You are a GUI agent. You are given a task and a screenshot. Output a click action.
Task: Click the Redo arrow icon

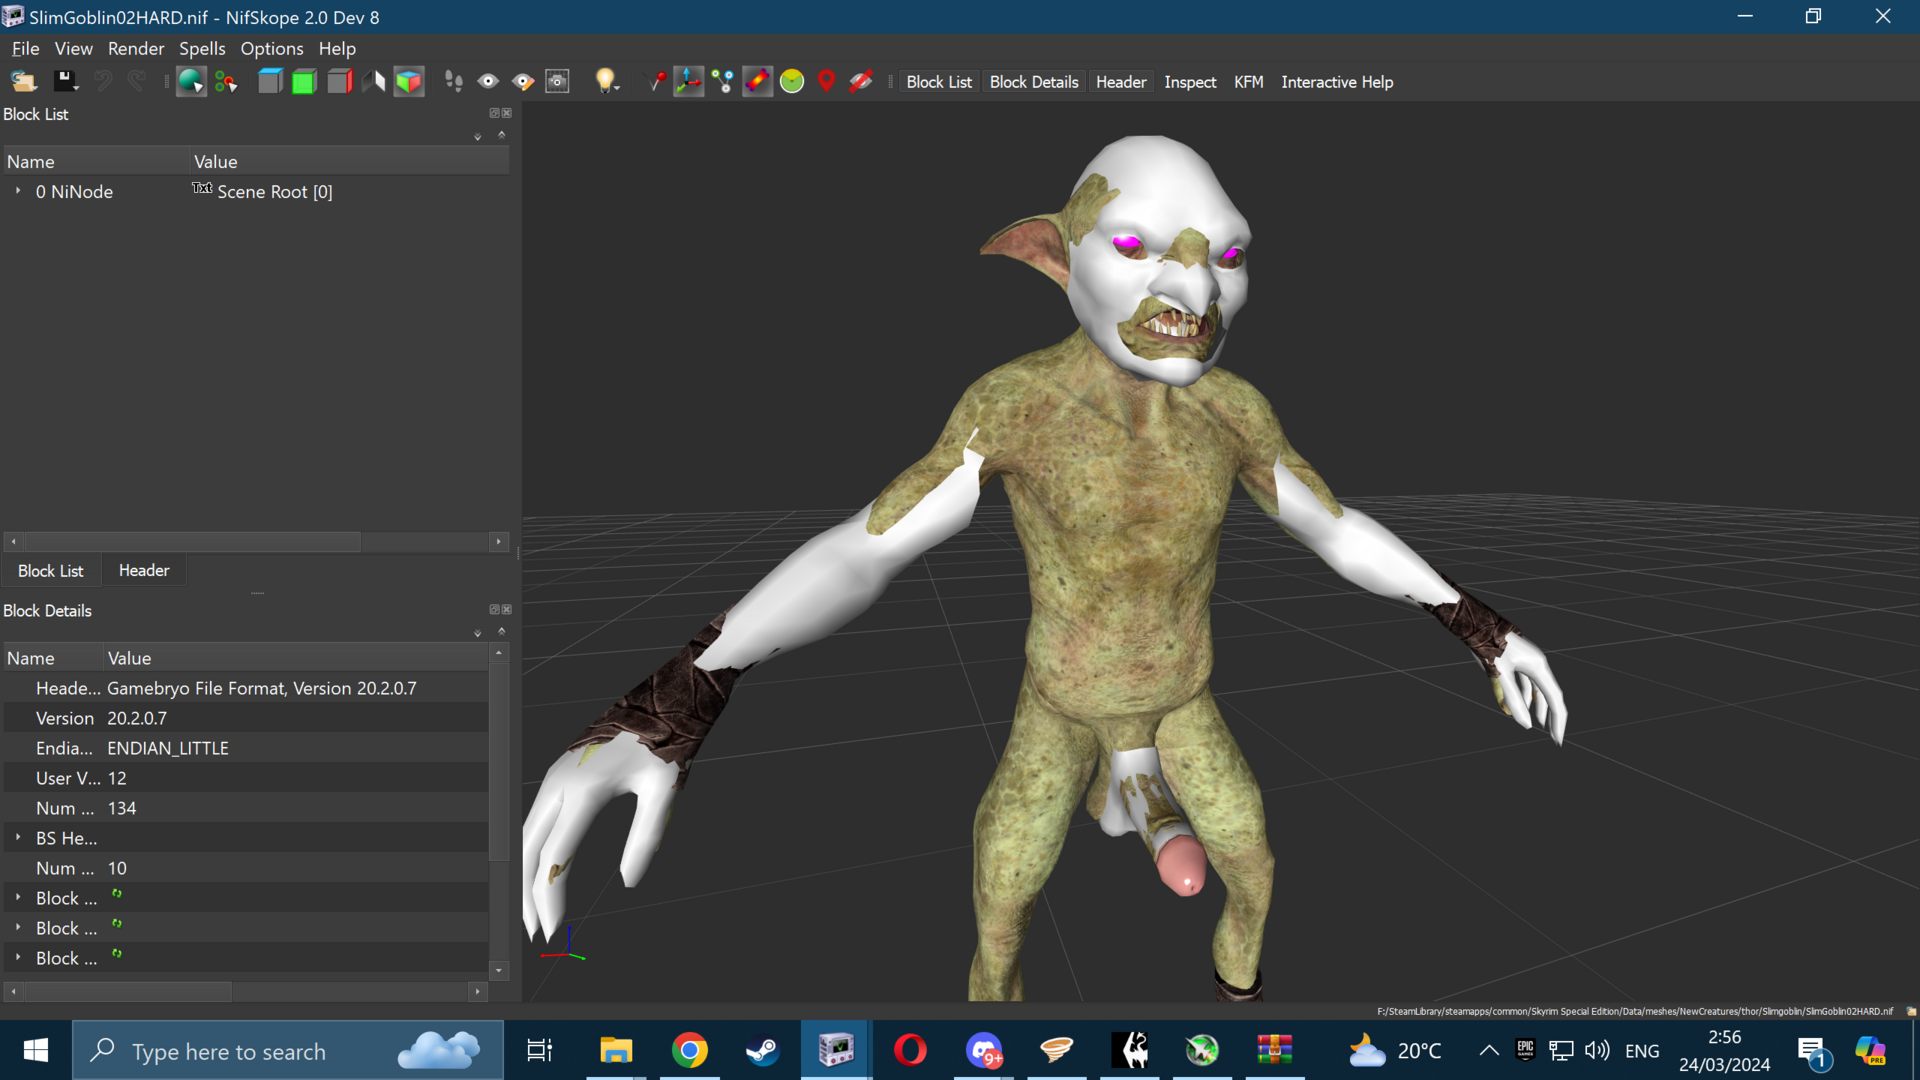coord(136,82)
